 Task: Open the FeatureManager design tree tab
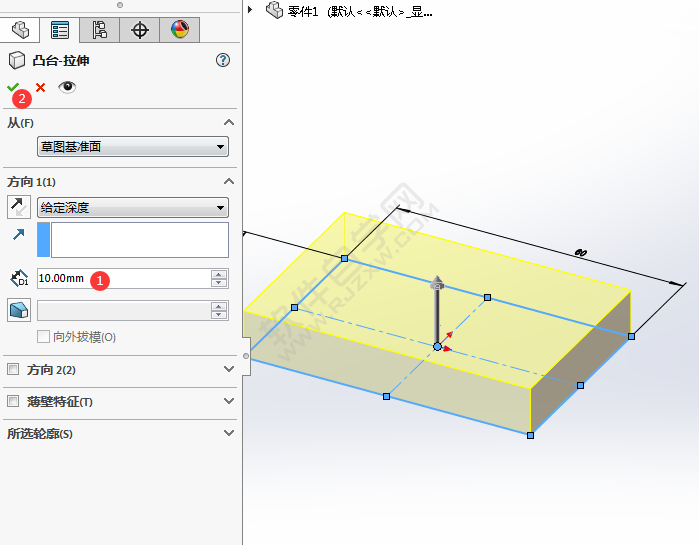point(20,30)
